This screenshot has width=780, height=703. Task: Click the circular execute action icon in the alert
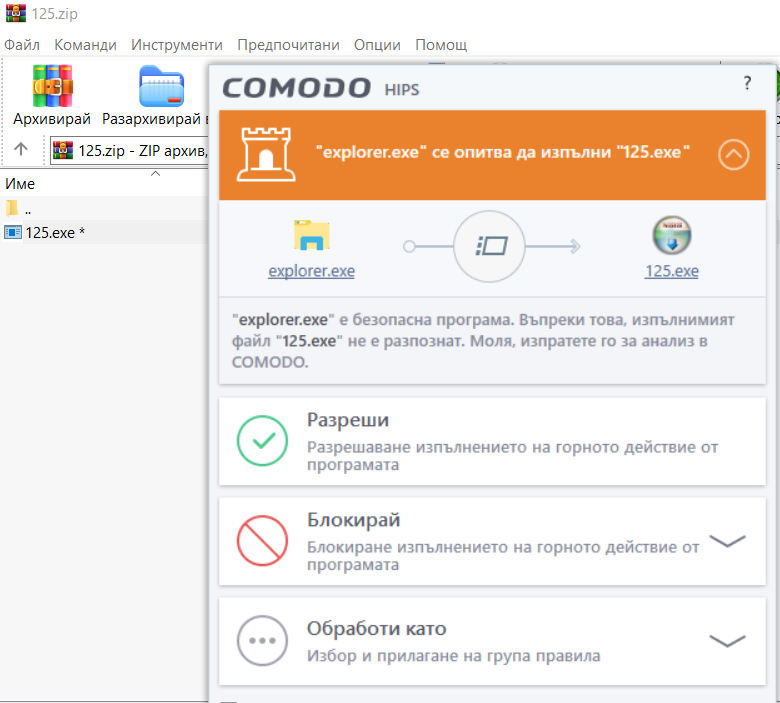coord(489,246)
